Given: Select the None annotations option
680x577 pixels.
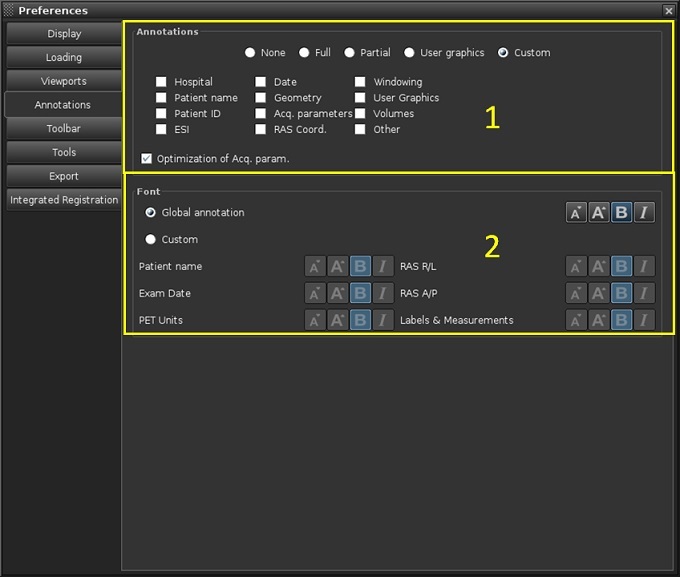Looking at the screenshot, I should tap(249, 53).
